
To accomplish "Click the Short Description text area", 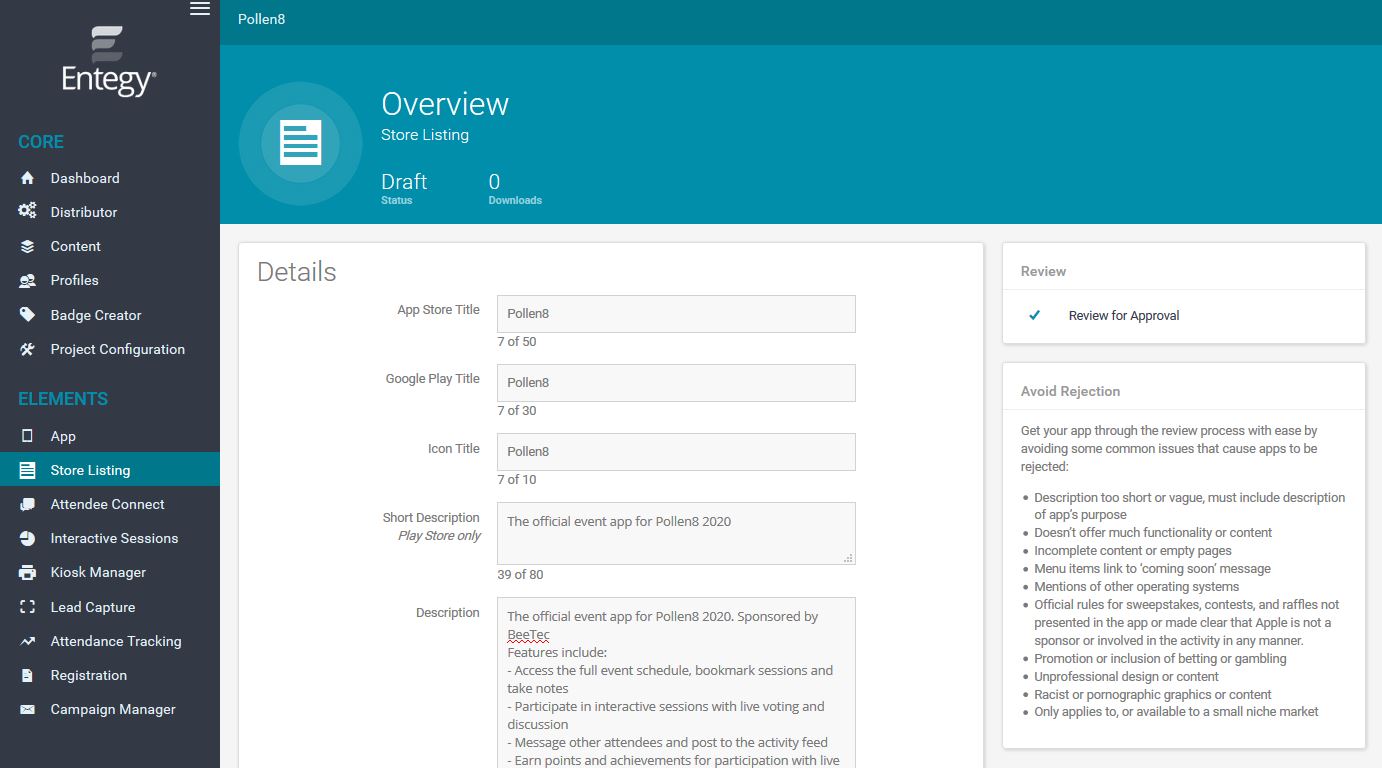I will 676,533.
